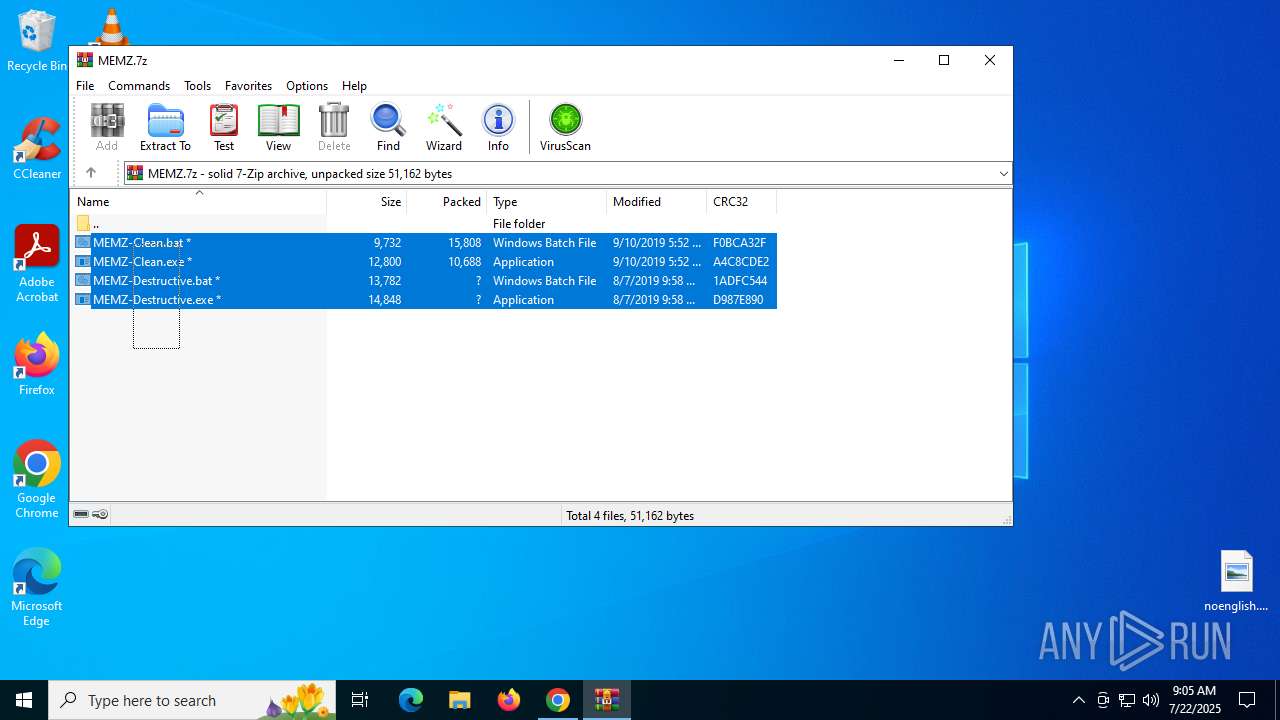Viewport: 1280px width, 720px height.
Task: Expand the archive path dropdown
Action: 1003,174
